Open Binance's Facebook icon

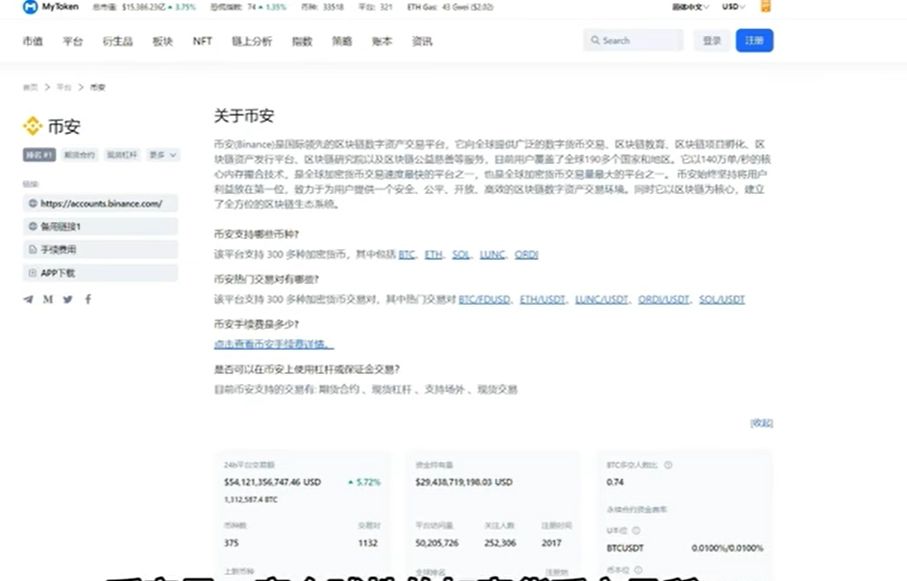point(89,299)
